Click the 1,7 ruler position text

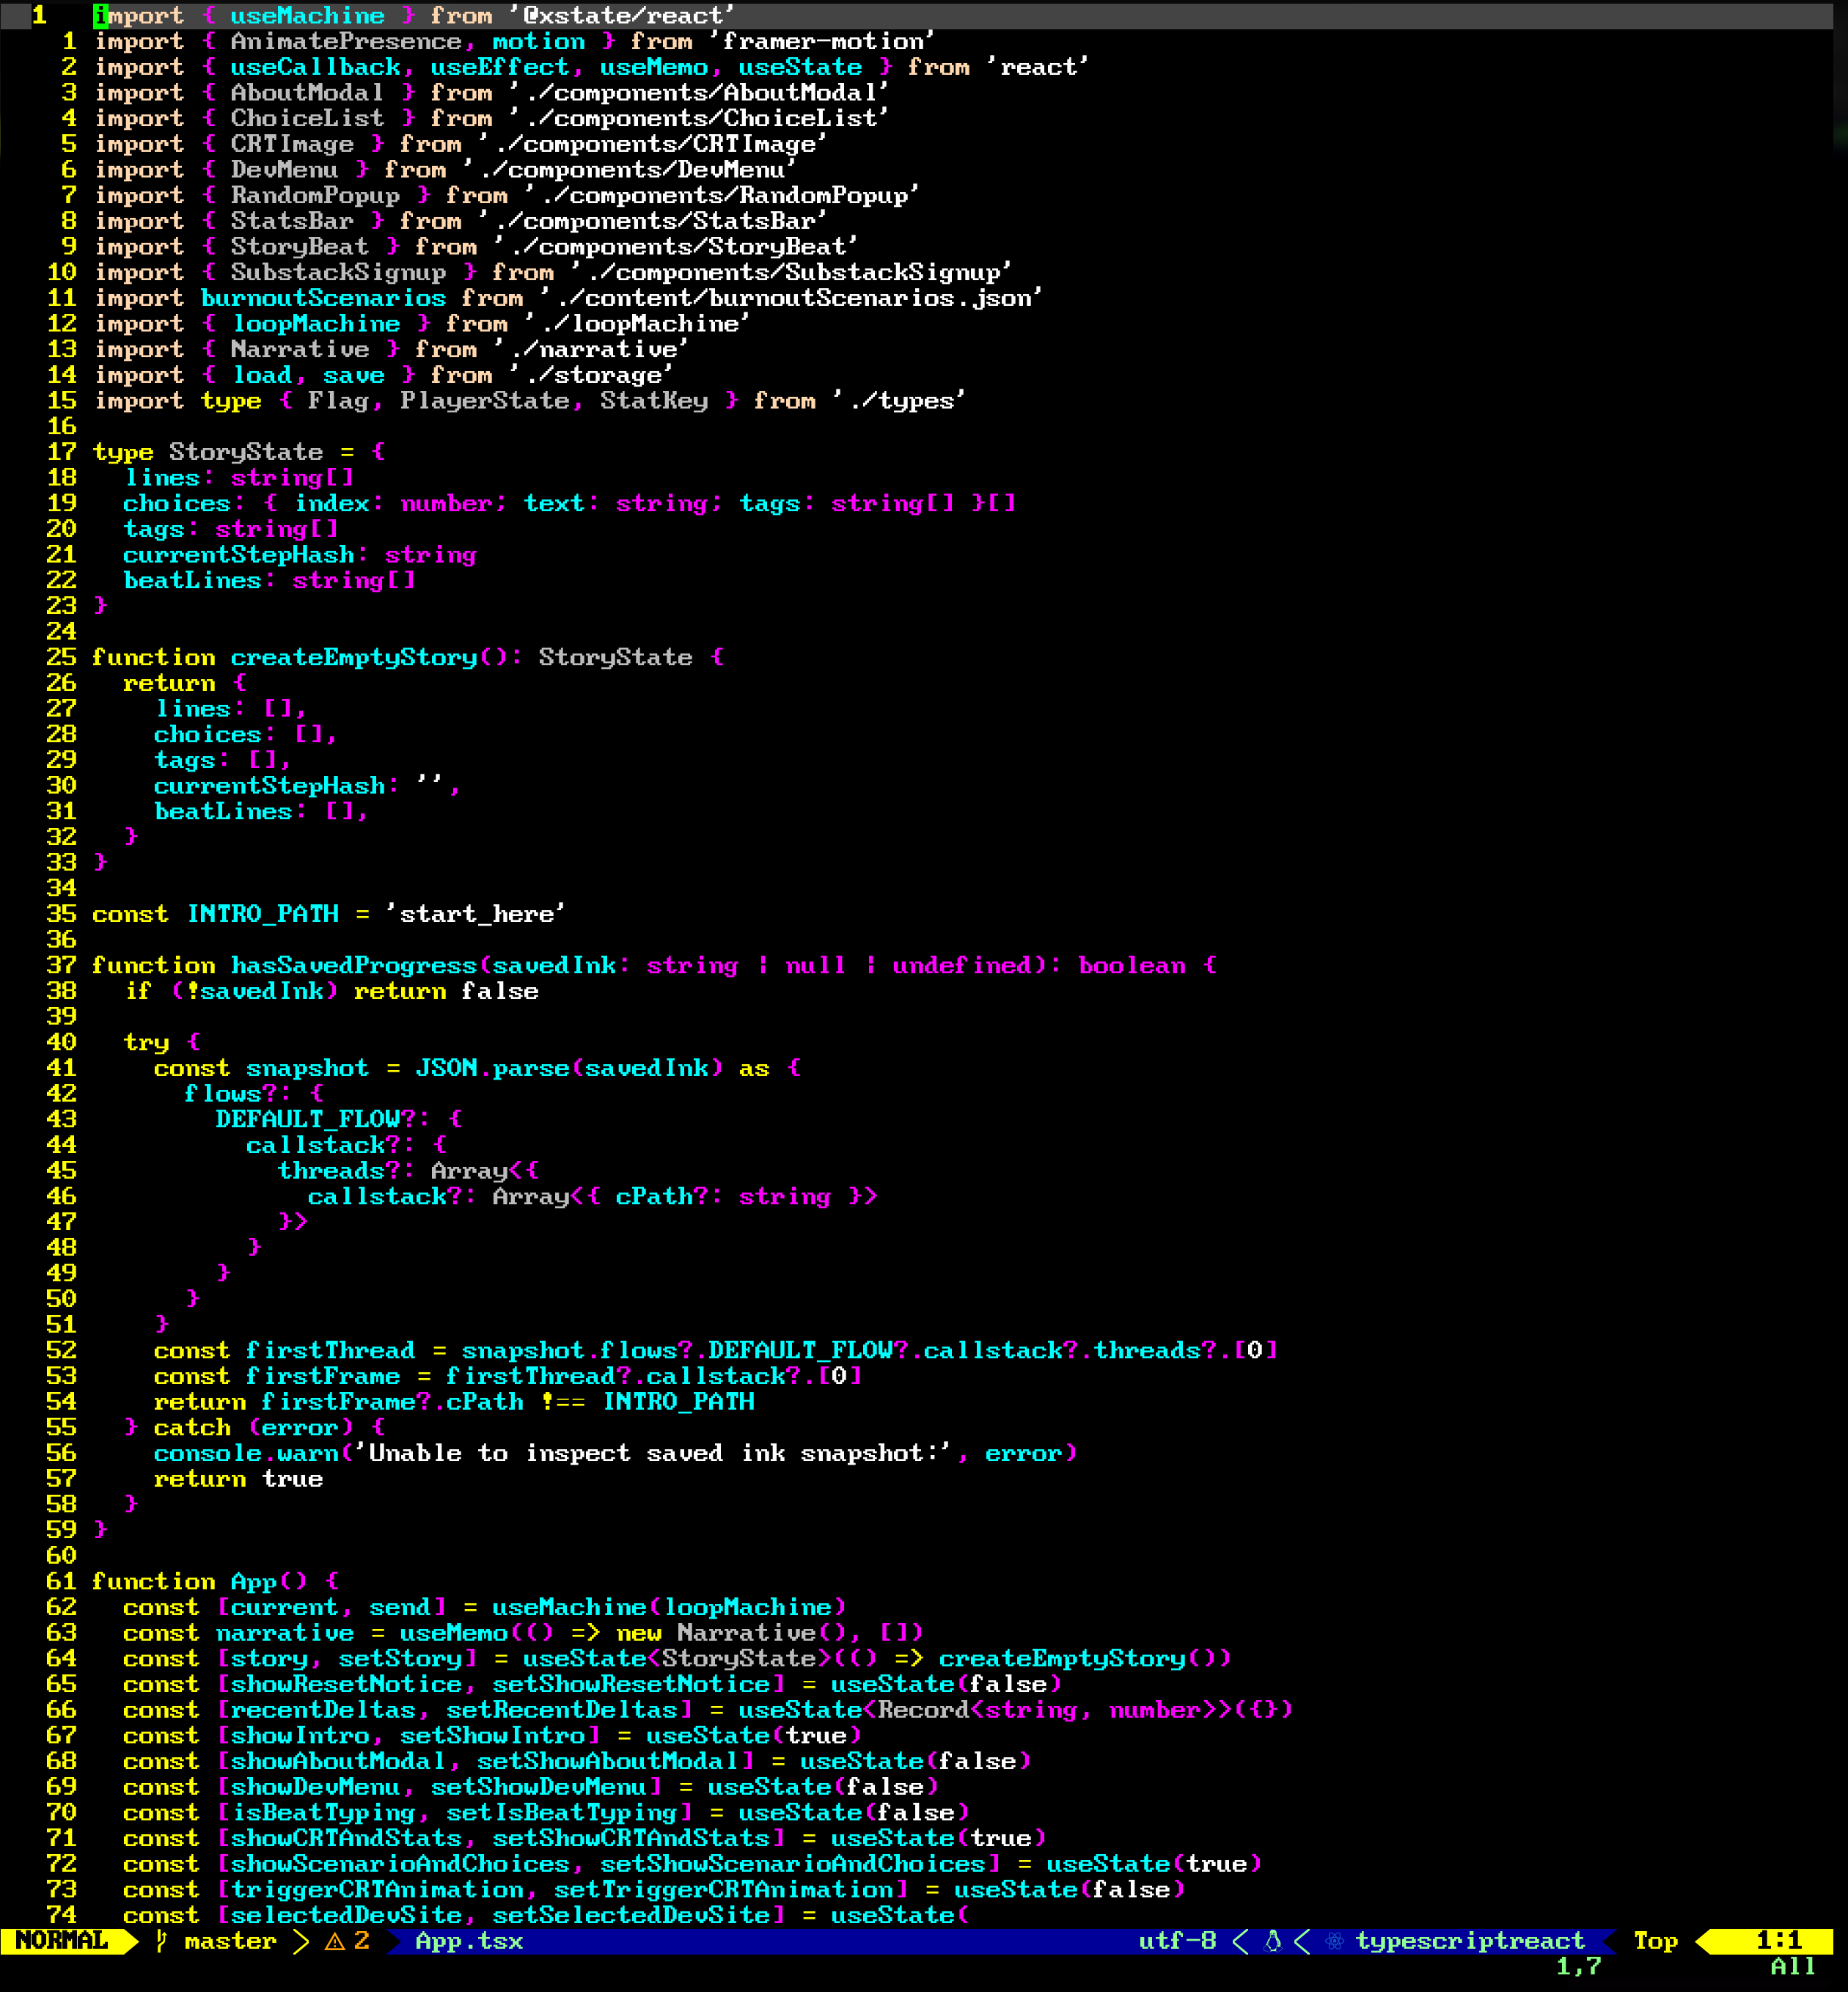(x=1578, y=1967)
